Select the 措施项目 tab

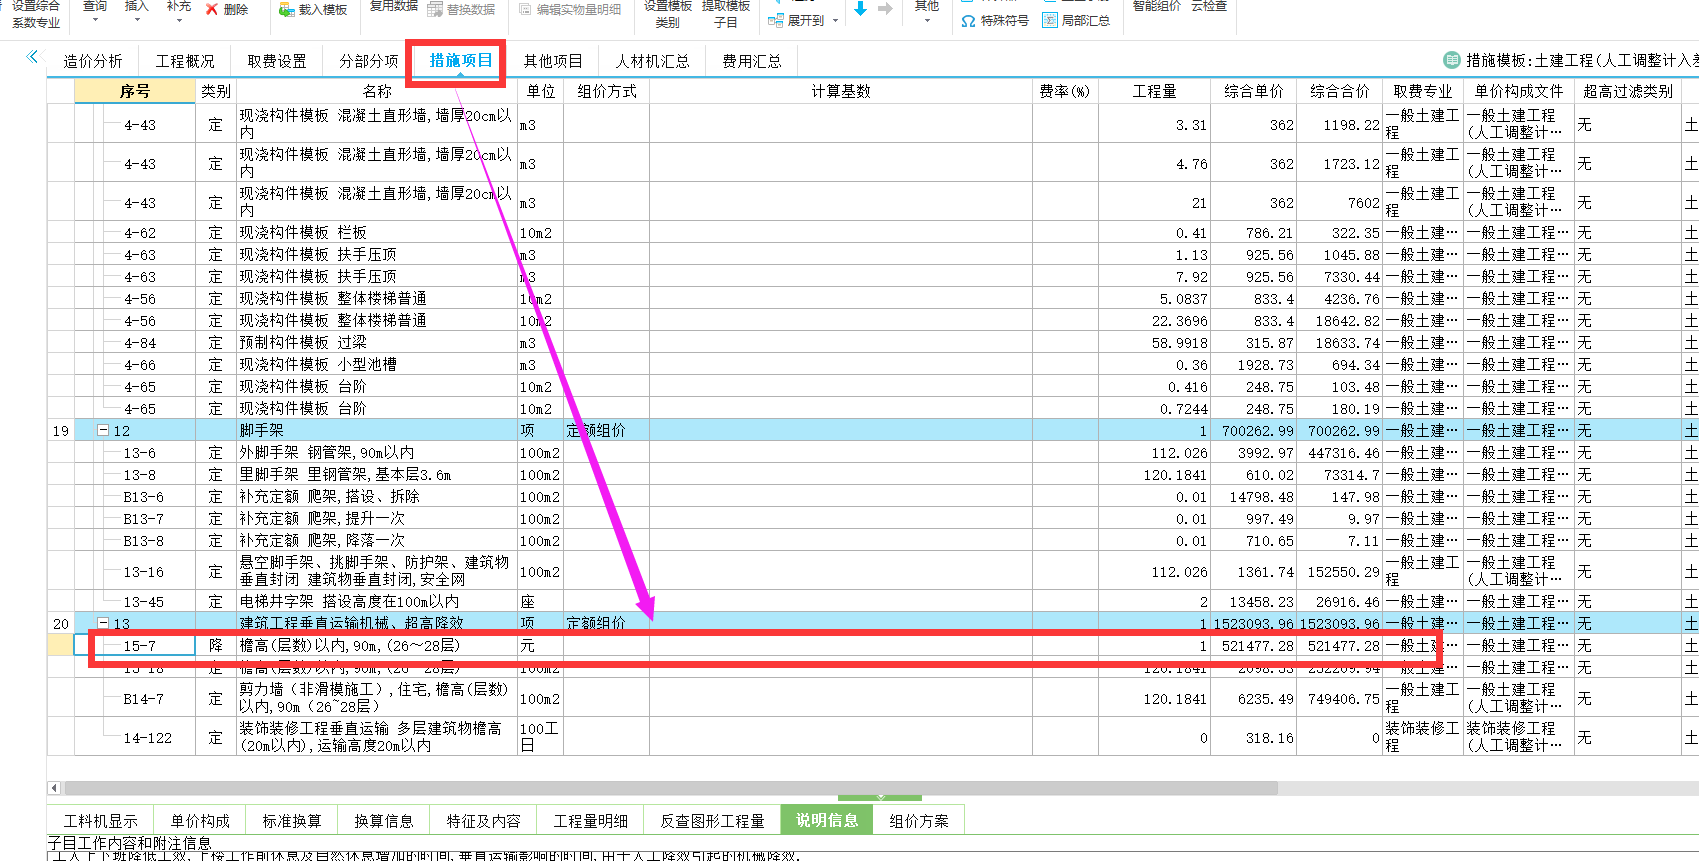pos(461,61)
